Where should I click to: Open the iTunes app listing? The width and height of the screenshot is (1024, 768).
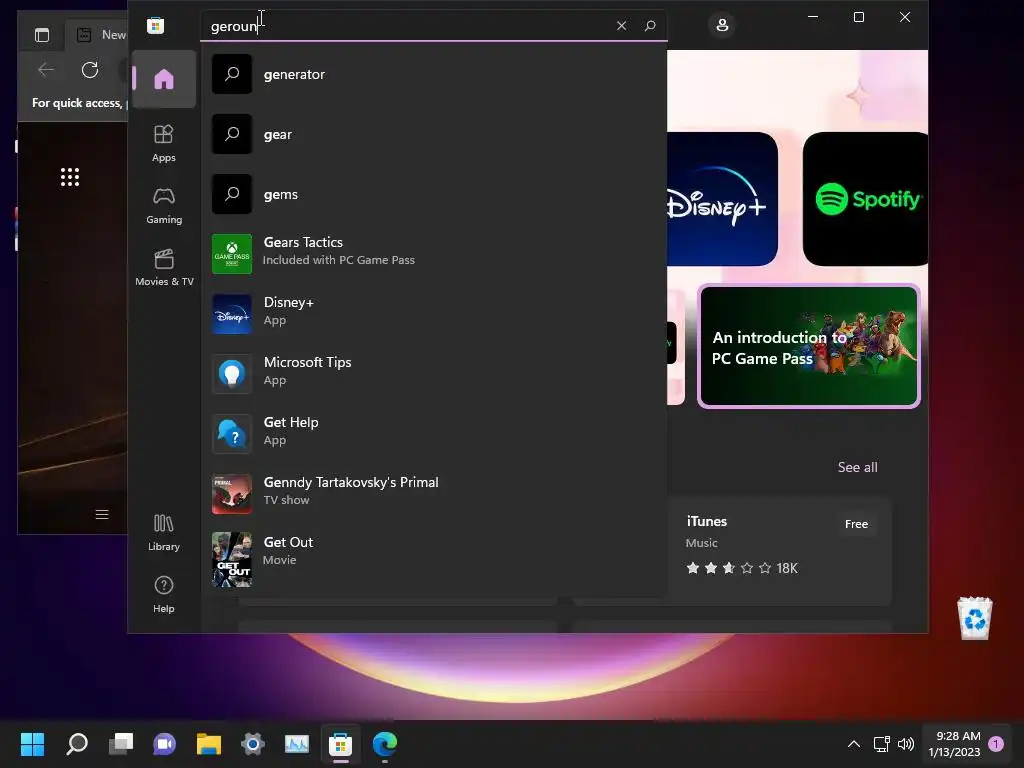click(779, 551)
